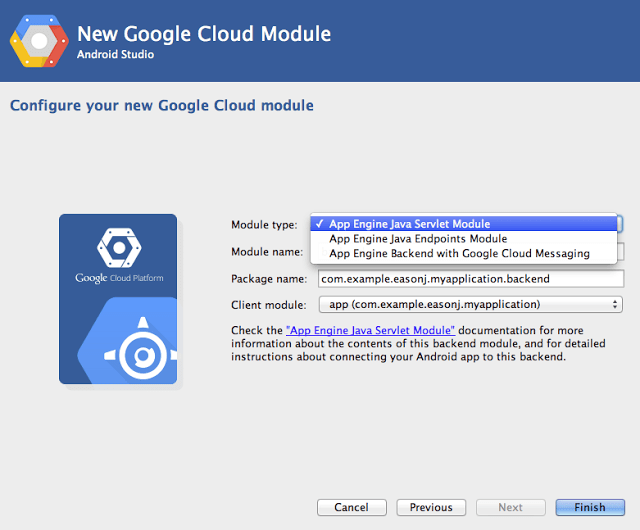Open the App Engine Java Servlet Module documentation link
640x530 pixels.
[x=370, y=330]
